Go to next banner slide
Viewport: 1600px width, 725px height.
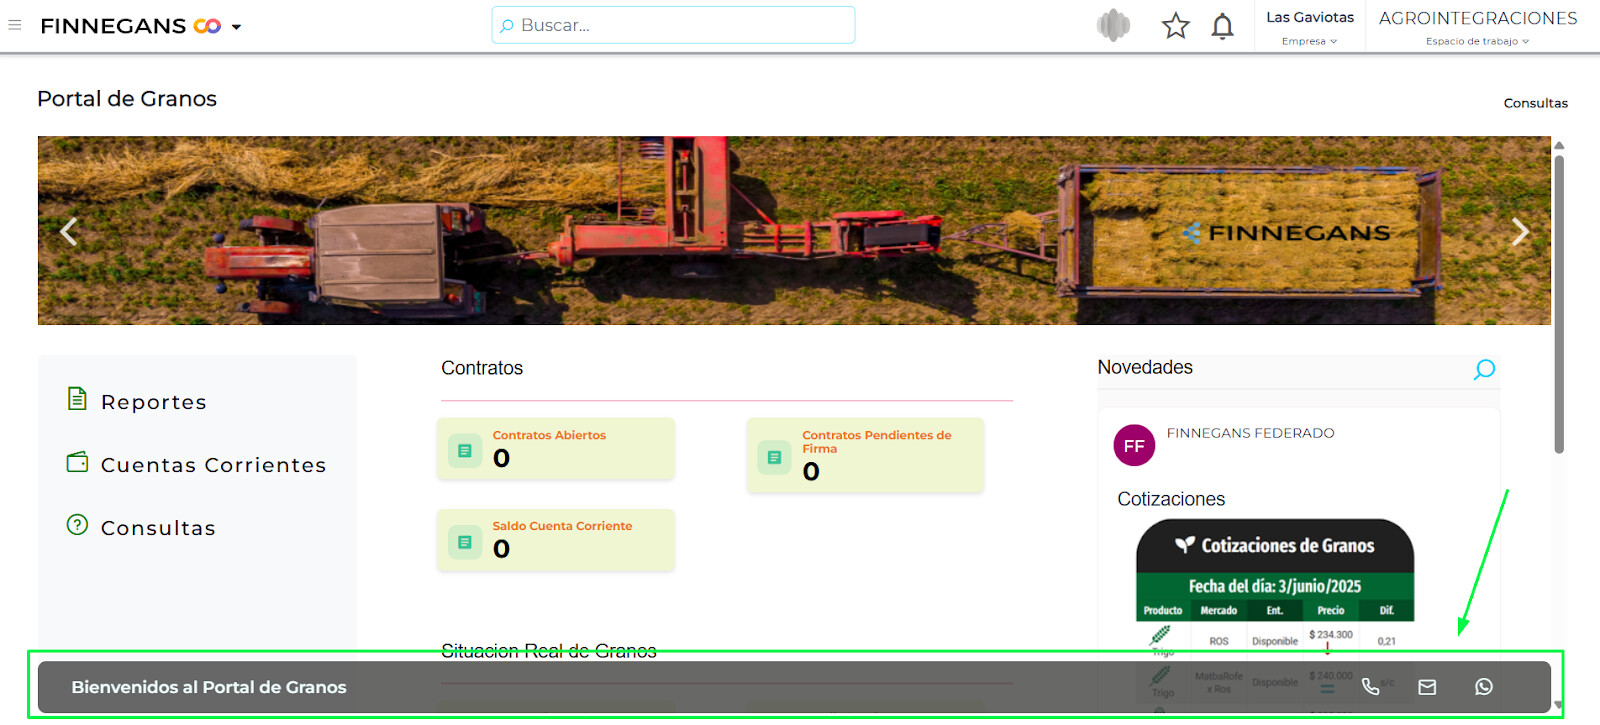point(1520,231)
